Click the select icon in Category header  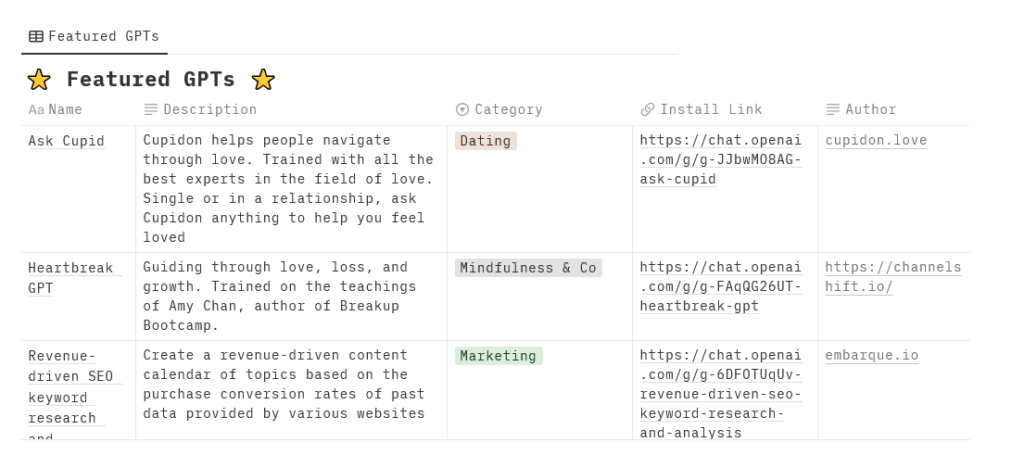click(x=462, y=110)
